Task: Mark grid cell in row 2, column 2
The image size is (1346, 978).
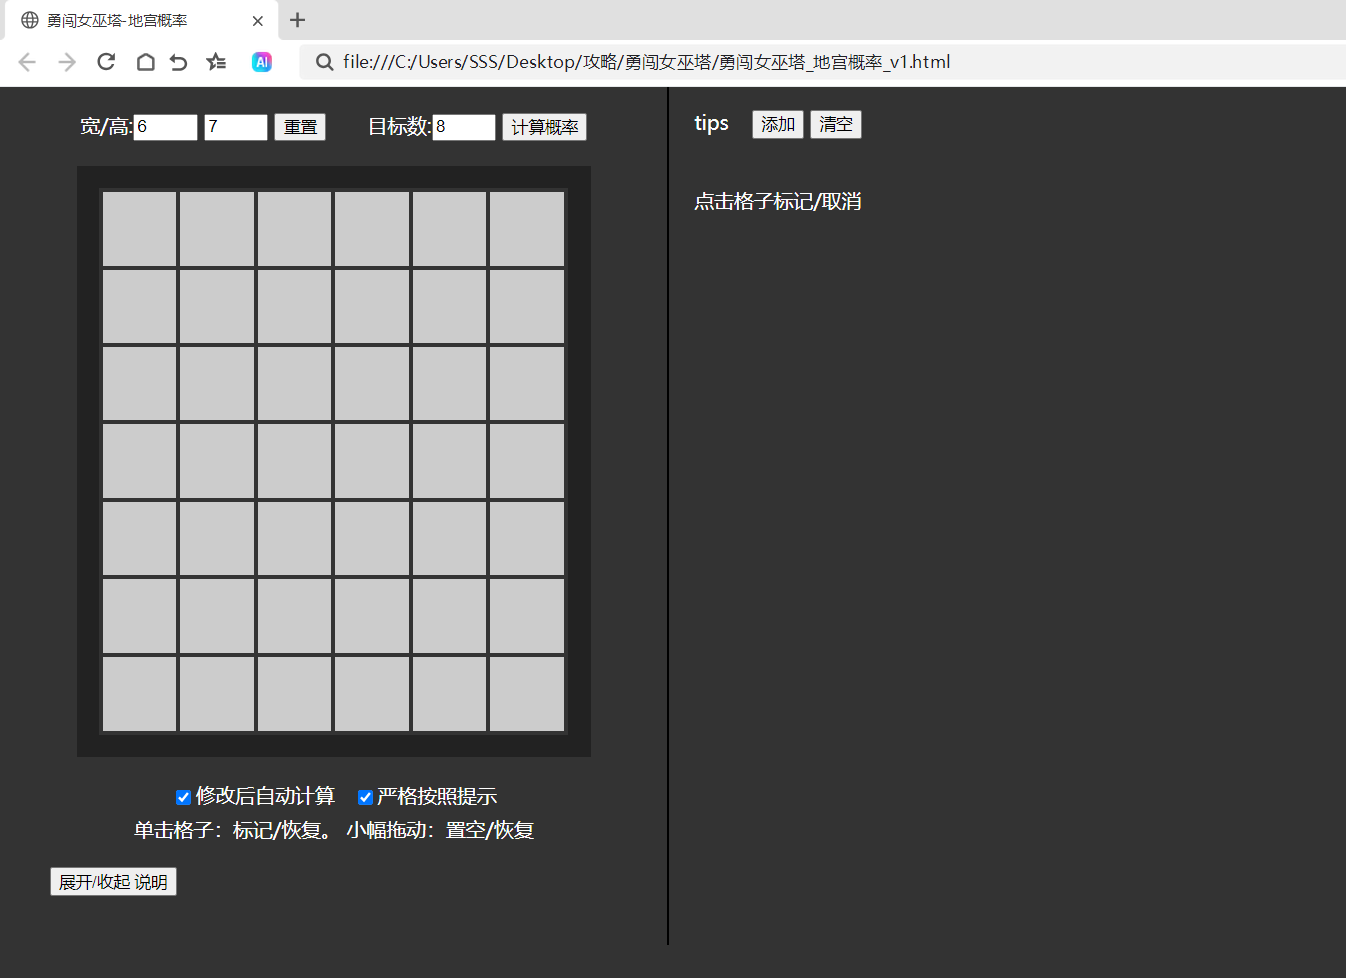Action: 217,307
